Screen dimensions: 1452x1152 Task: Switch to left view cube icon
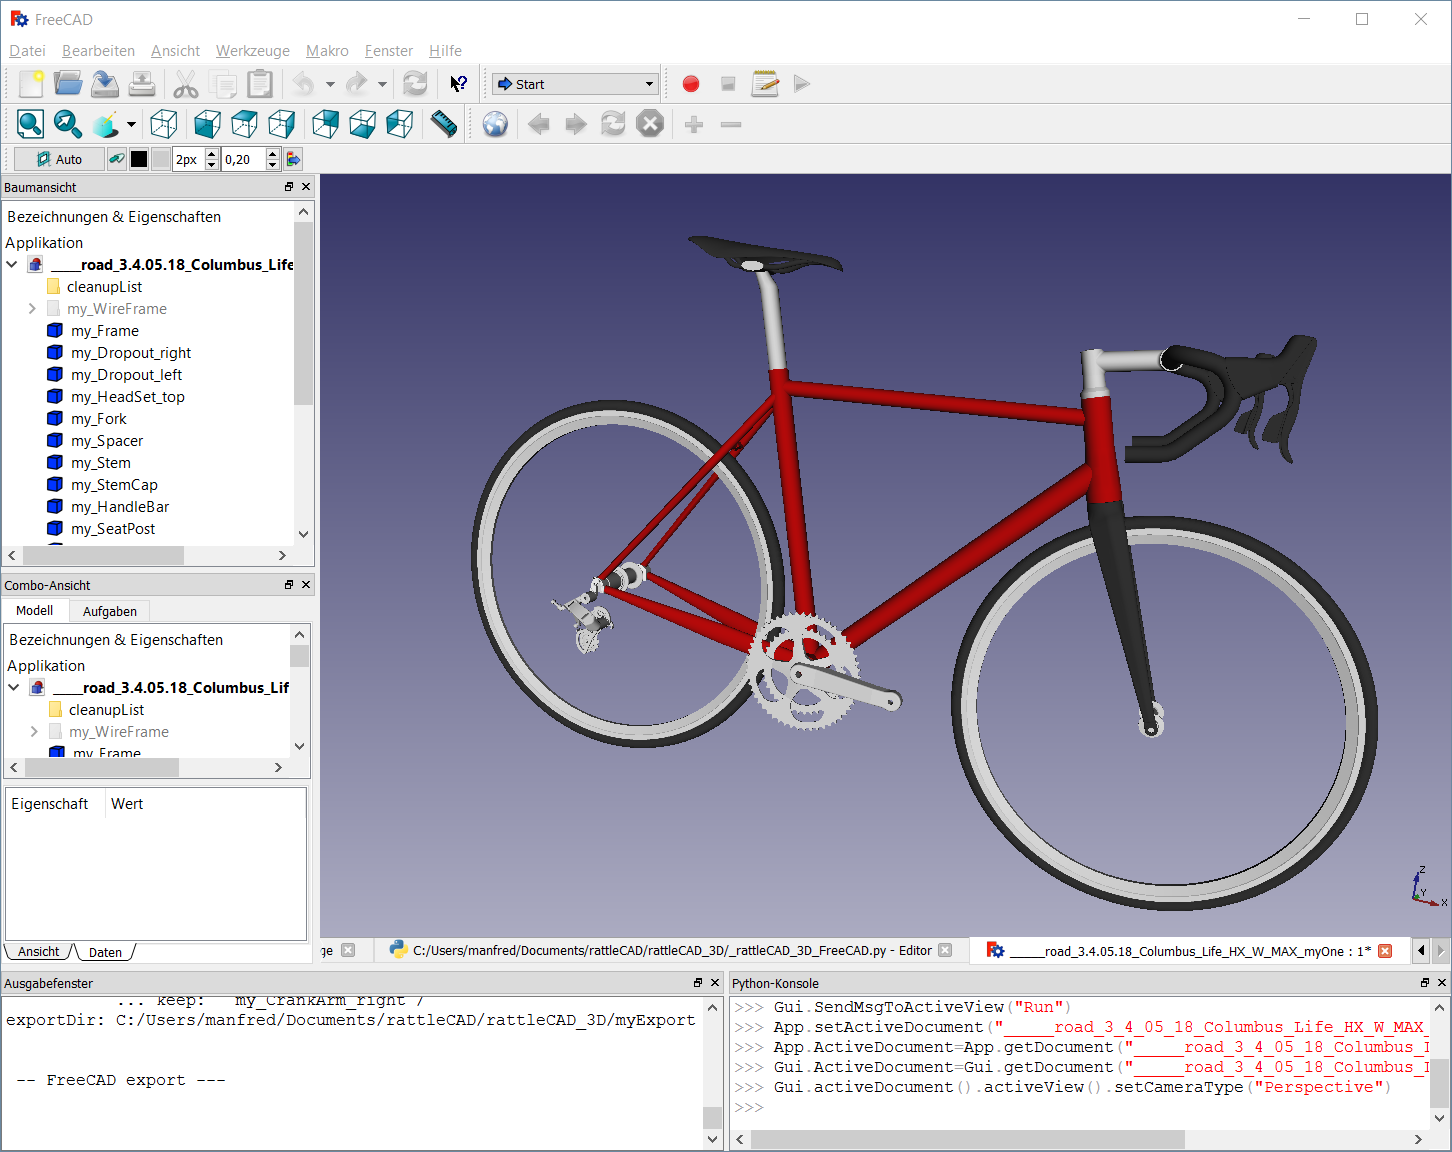click(399, 124)
